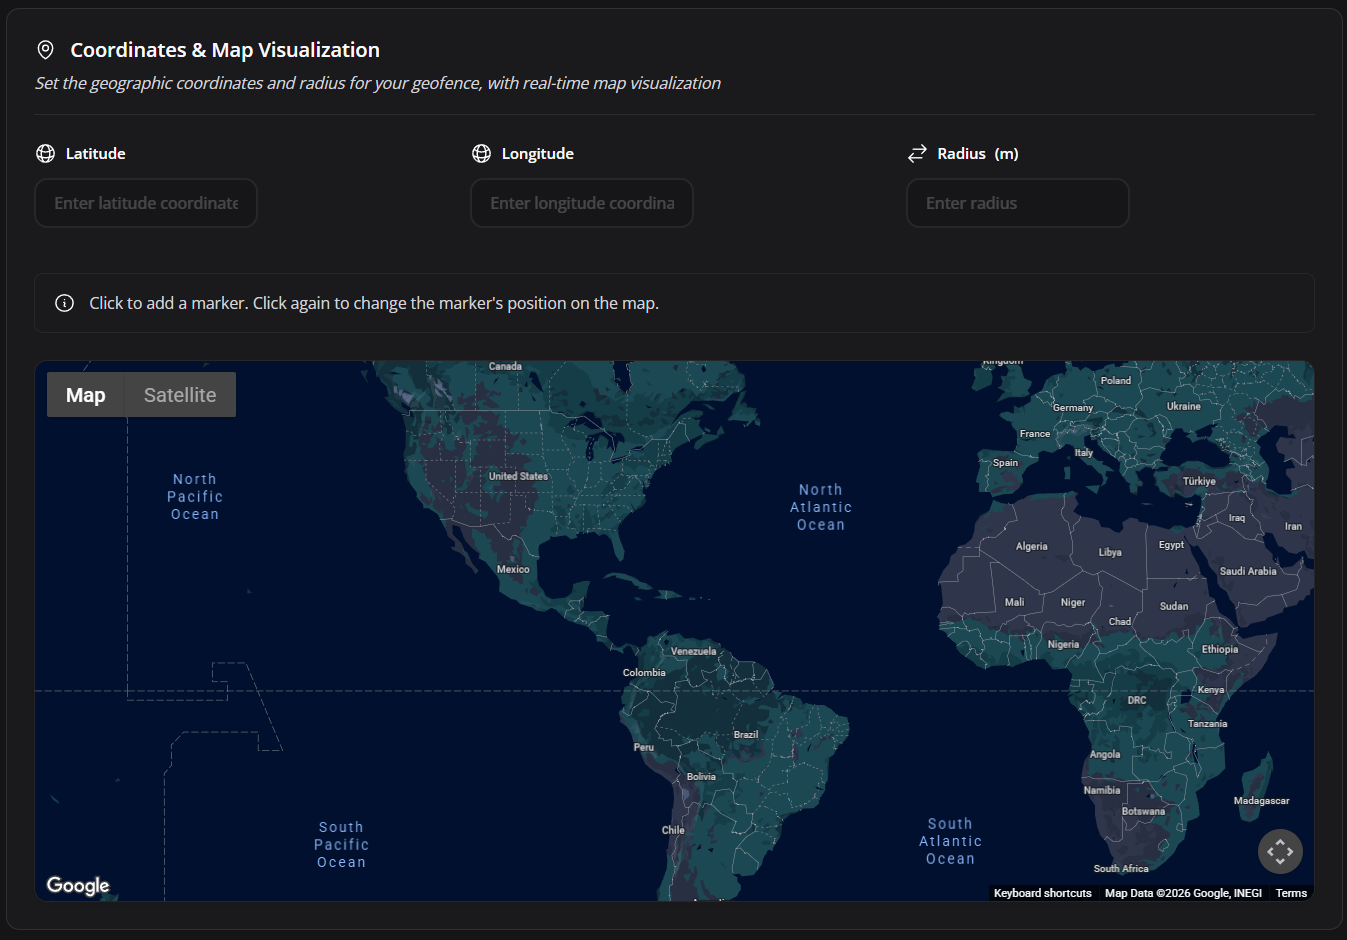Screen dimensions: 1347x940
Task: Focus the longitude coordinate input field
Action: pyautogui.click(x=582, y=203)
